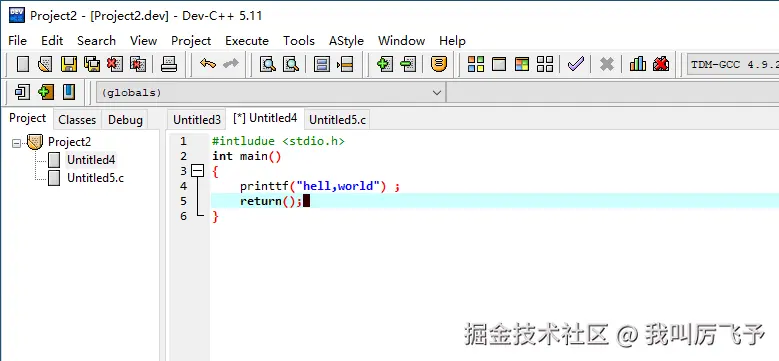Click the colorful Compile & Run icon
This screenshot has height=361, width=779.
522,64
